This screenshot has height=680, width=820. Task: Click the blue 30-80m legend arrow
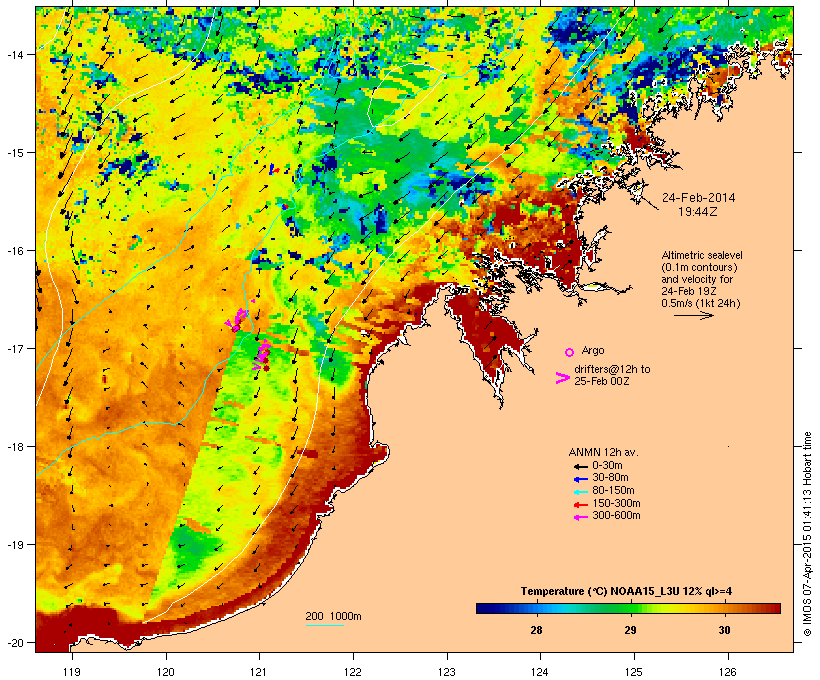tap(580, 479)
